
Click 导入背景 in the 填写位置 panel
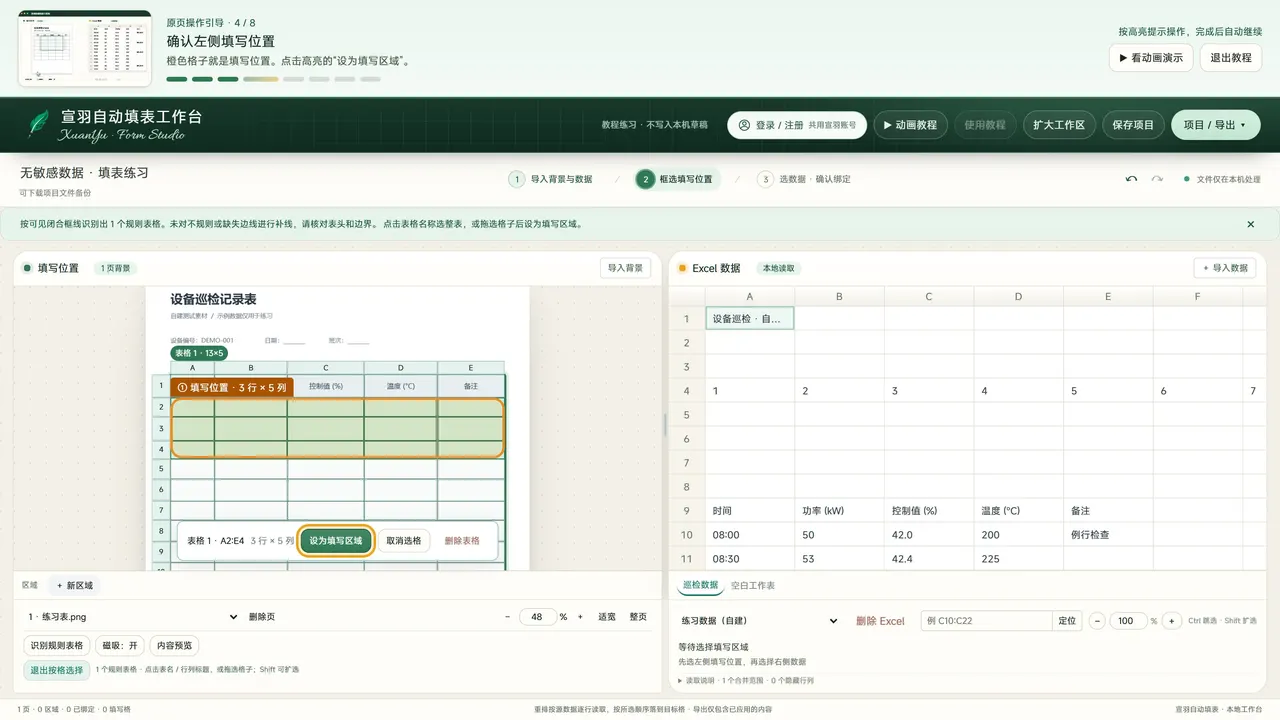(626, 268)
